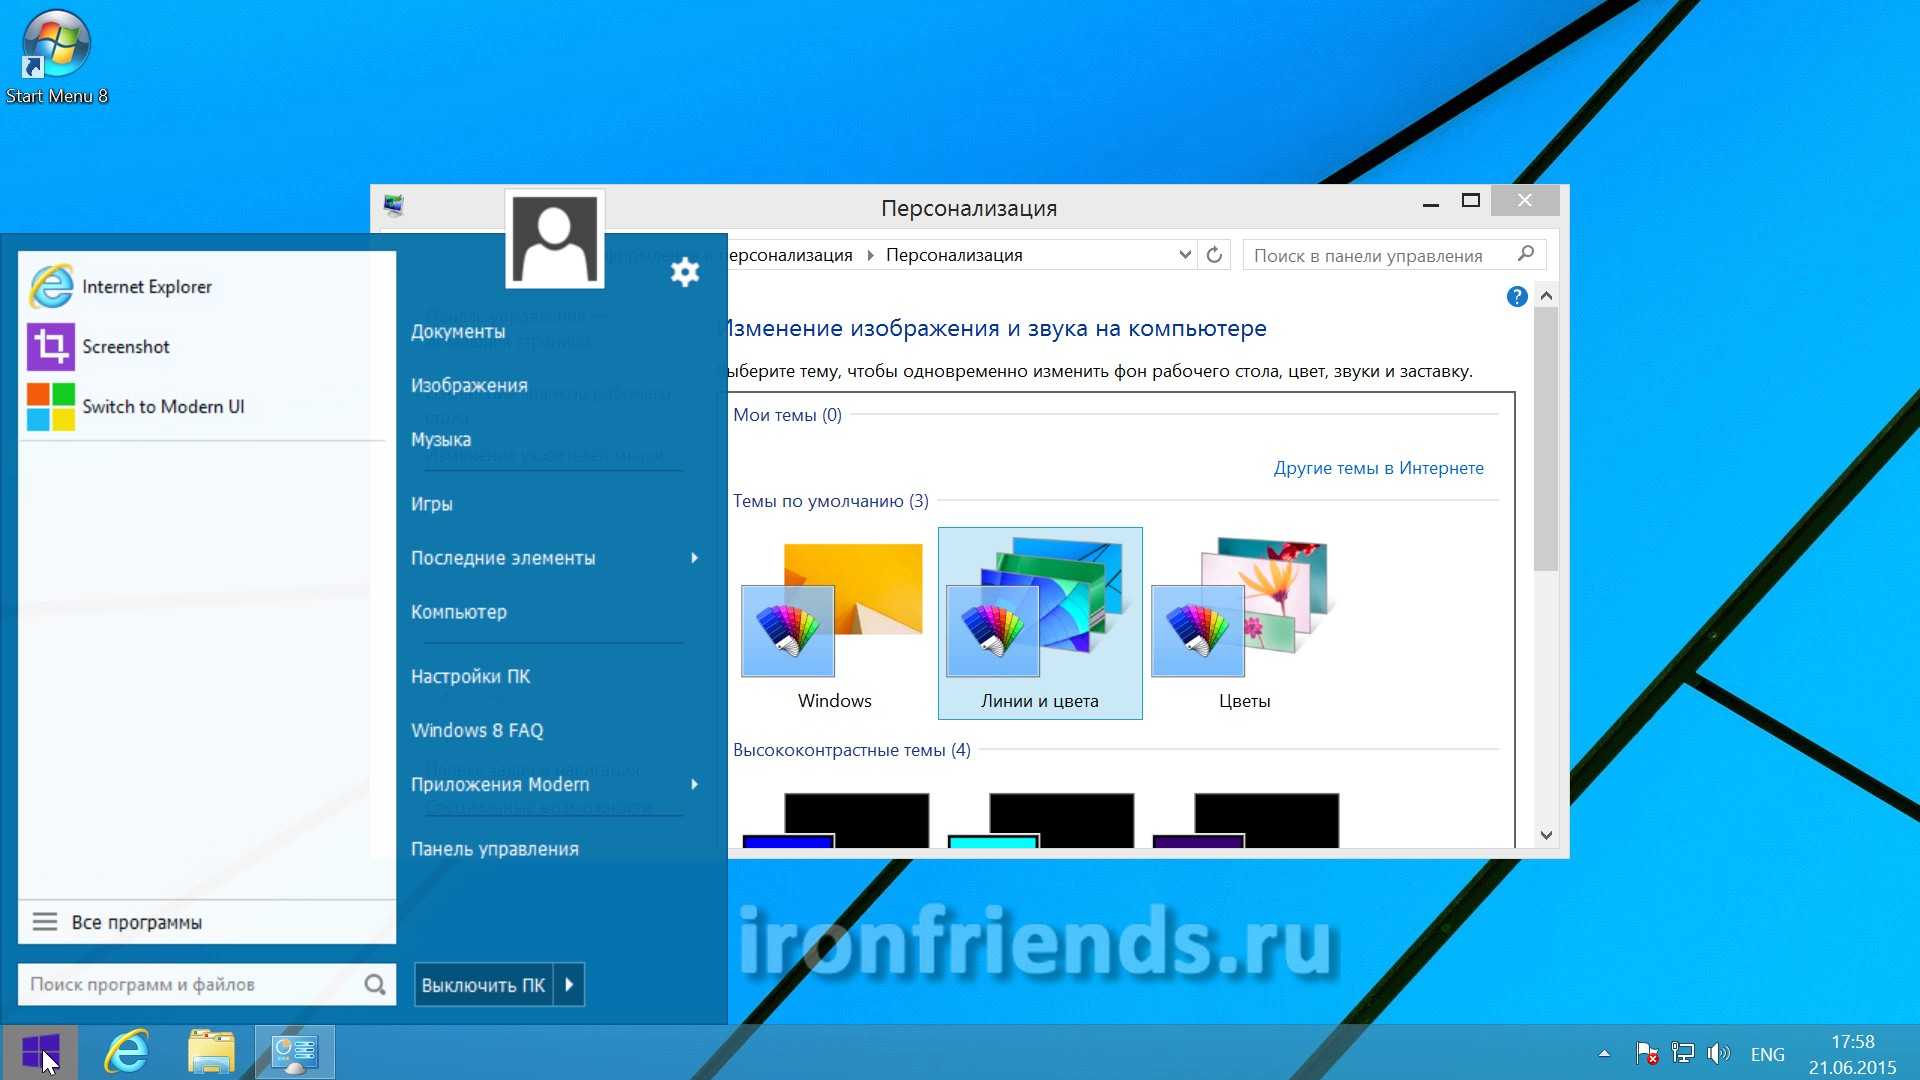Viewport: 1920px width, 1080px height.
Task: Launch Internet Explorer from start menu list
Action: [146, 287]
